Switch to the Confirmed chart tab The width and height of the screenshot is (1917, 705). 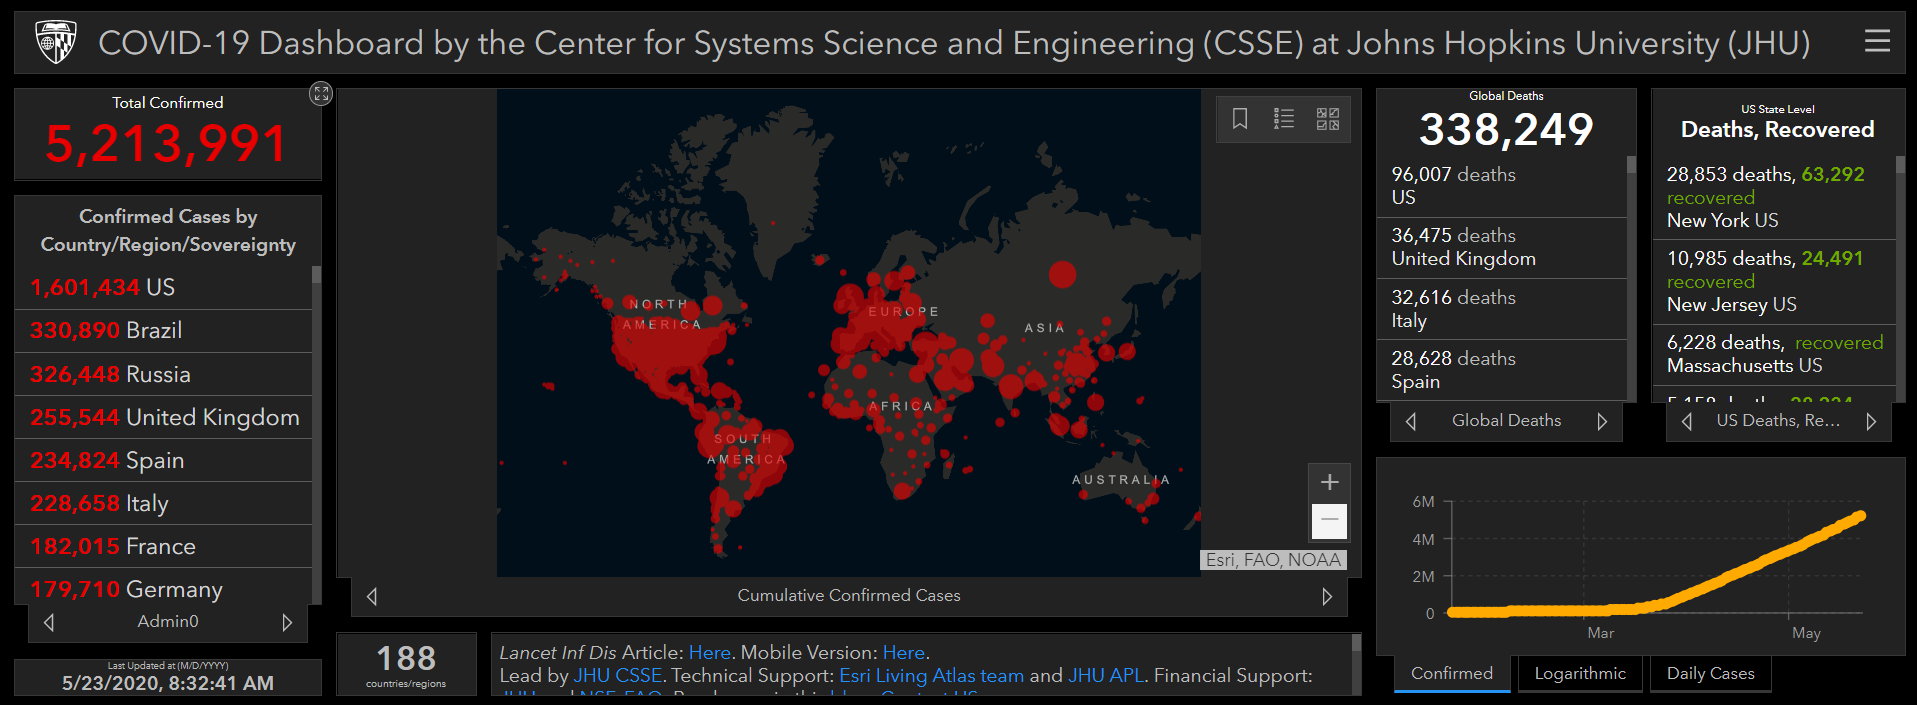coord(1452,674)
